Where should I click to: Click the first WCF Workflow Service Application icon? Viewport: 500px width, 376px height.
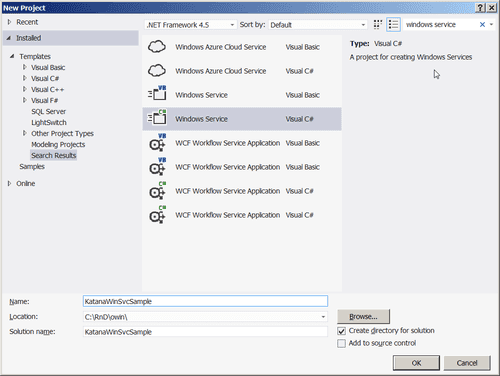tap(157, 142)
